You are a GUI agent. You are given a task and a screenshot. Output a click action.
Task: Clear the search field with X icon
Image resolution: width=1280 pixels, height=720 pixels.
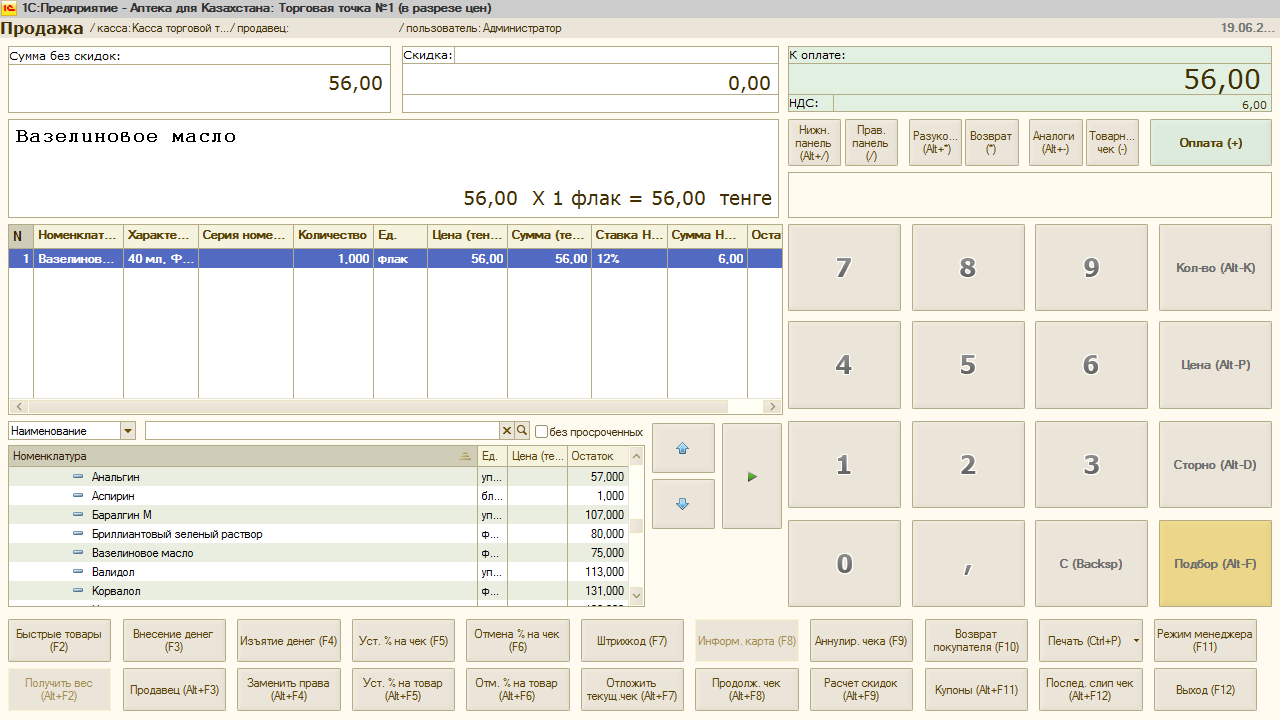pos(507,431)
